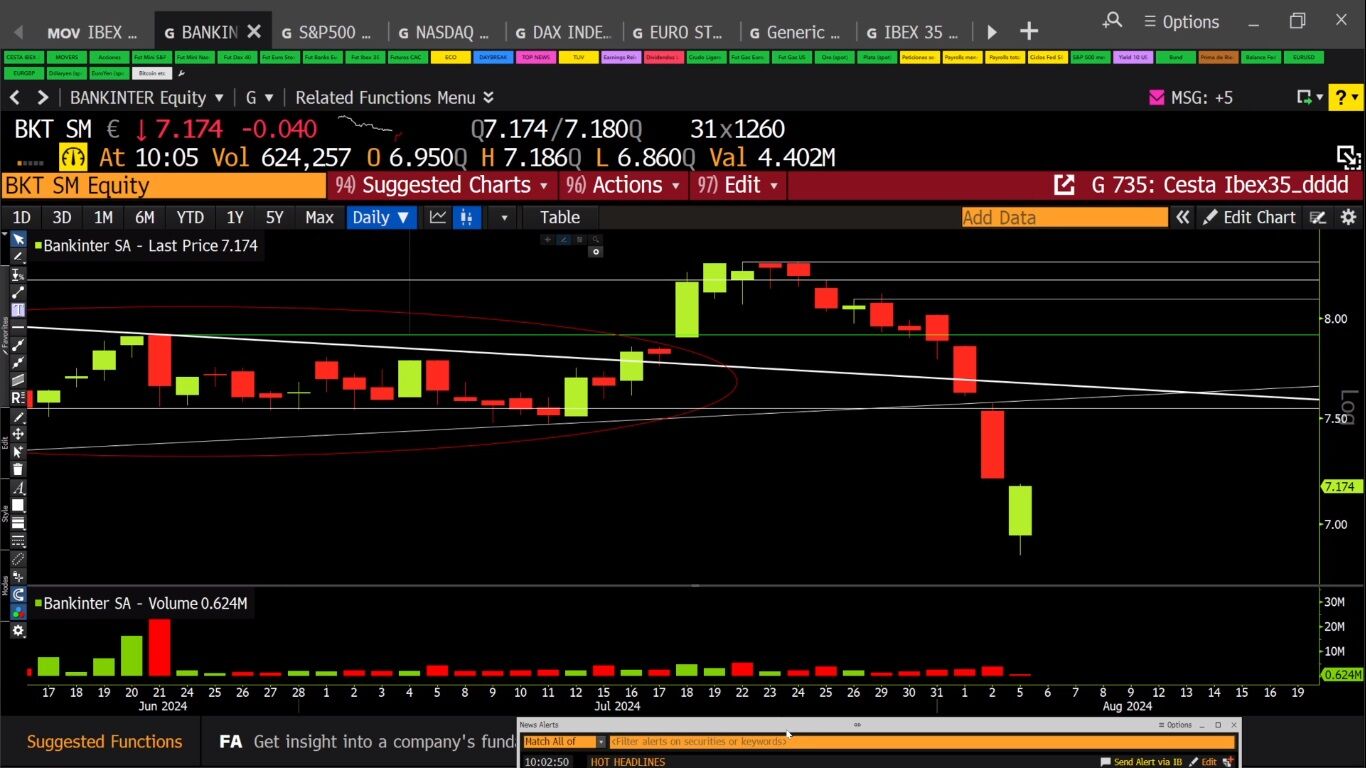Click green Bankinter SA Last Price legend swatch
This screenshot has width=1366, height=768.
point(38,245)
